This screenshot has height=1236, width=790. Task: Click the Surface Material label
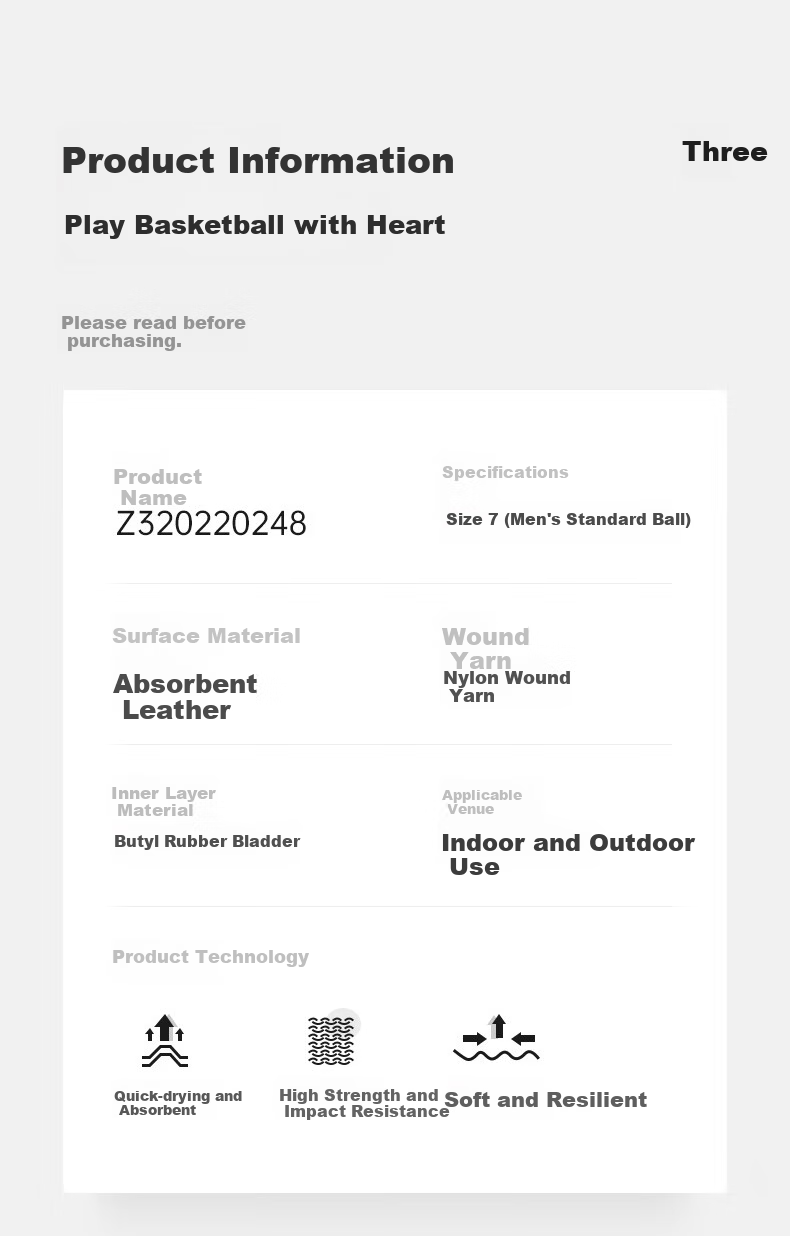click(206, 636)
